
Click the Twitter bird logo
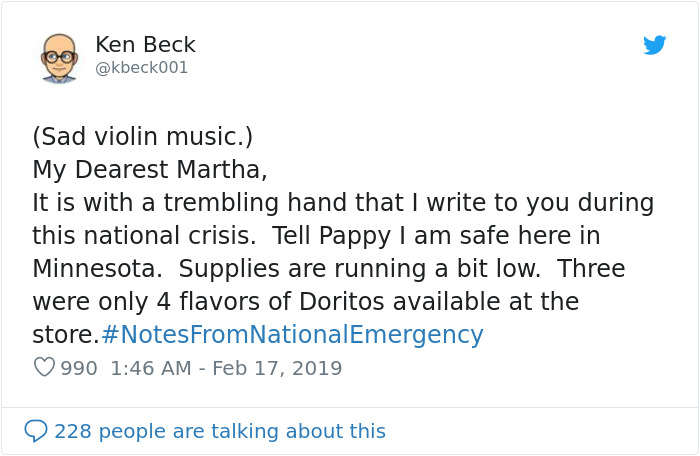click(x=654, y=45)
